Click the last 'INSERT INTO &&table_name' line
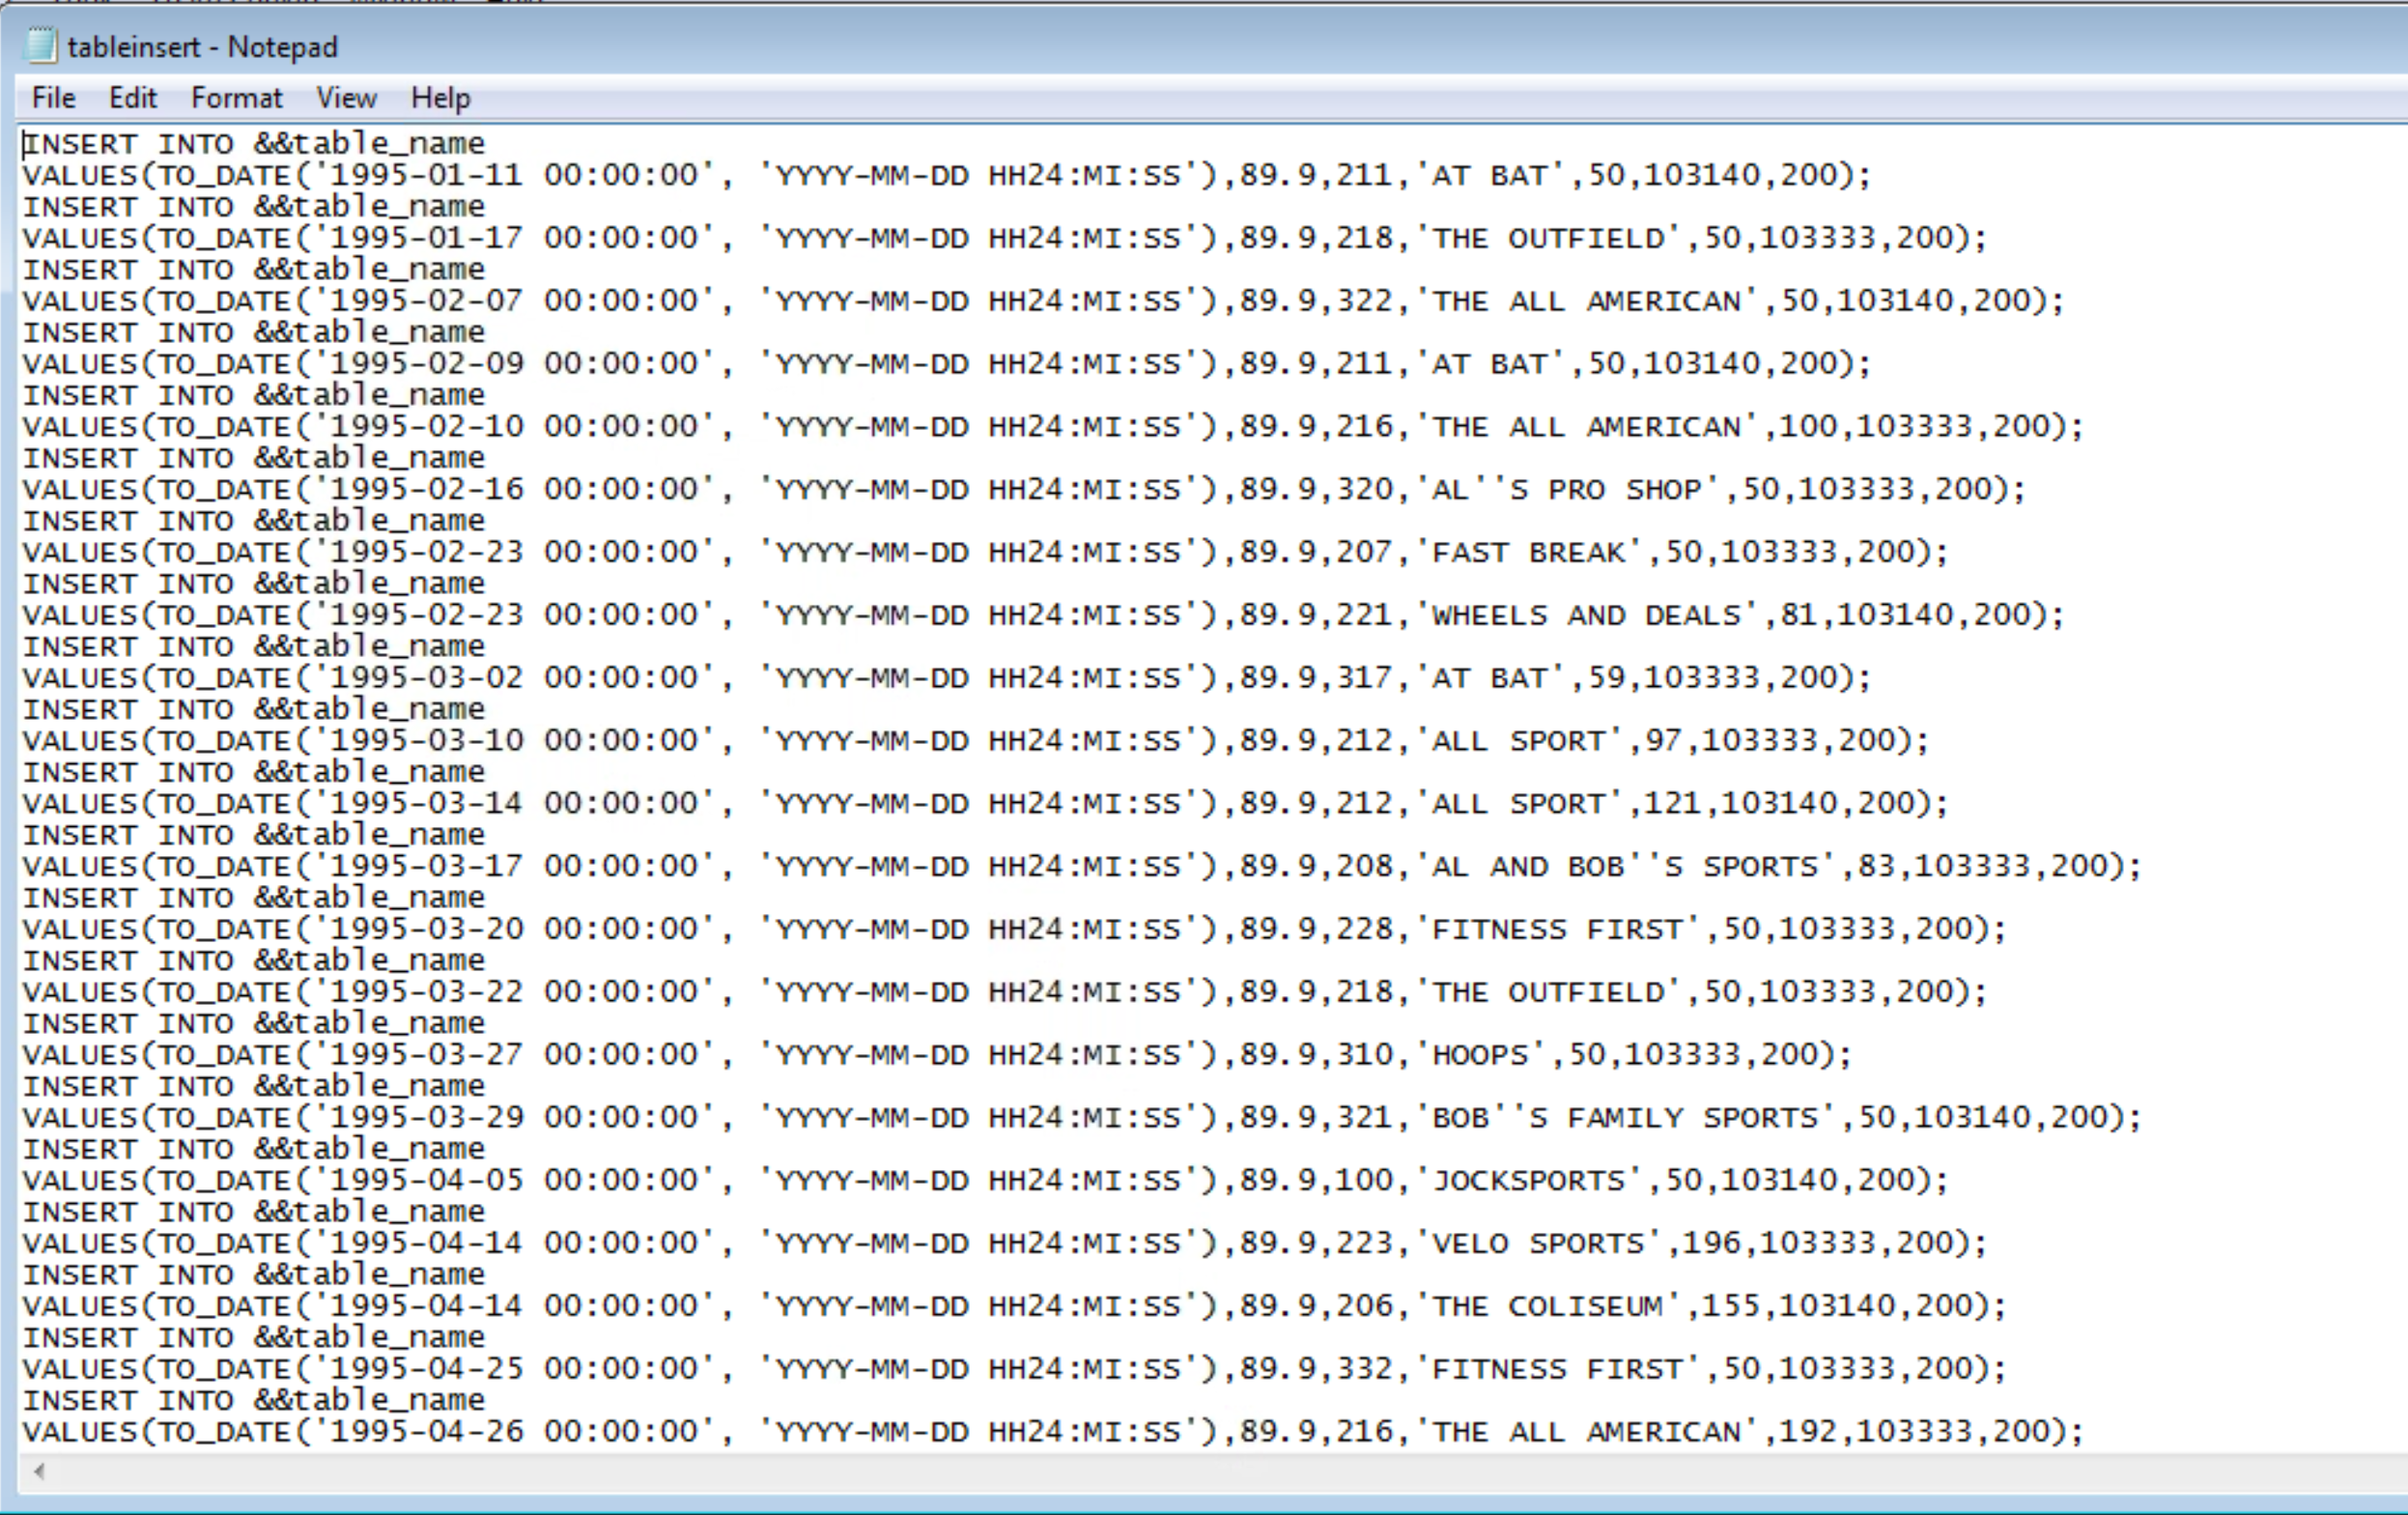The image size is (2408, 1515). [254, 1401]
